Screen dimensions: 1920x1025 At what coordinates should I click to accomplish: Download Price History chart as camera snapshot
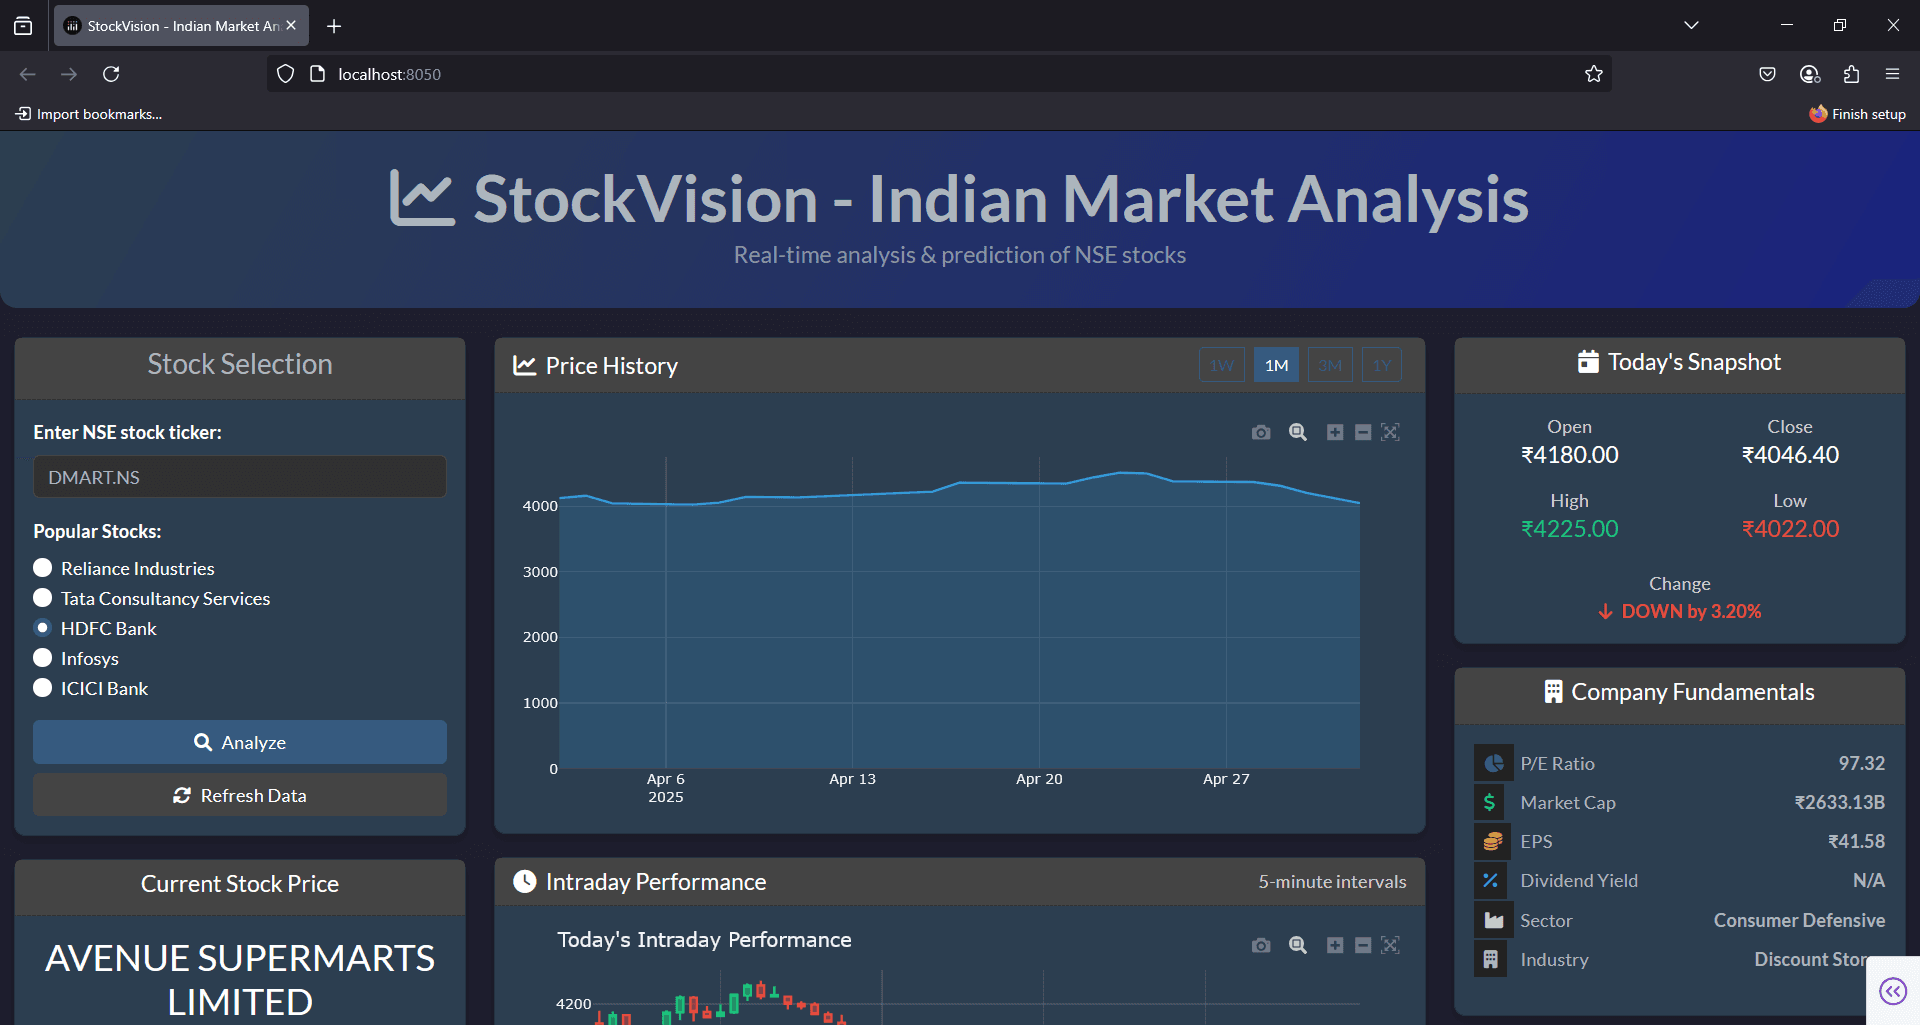tap(1260, 432)
